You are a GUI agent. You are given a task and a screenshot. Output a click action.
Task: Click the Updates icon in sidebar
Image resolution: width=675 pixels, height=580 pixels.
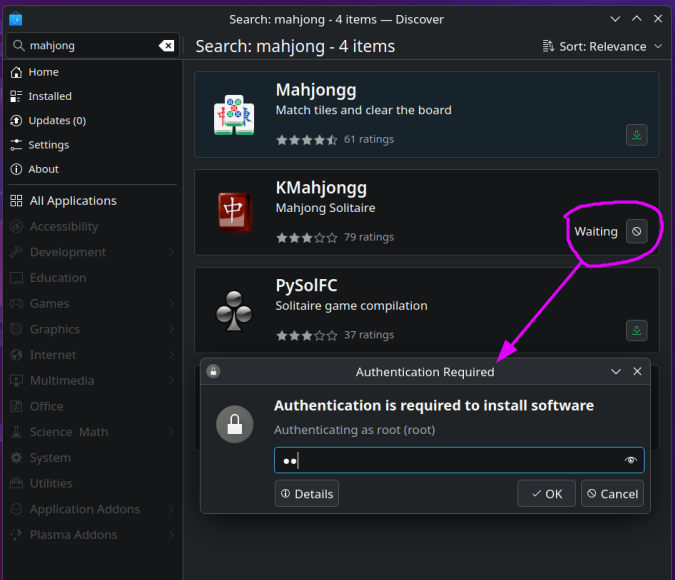click(x=16, y=121)
